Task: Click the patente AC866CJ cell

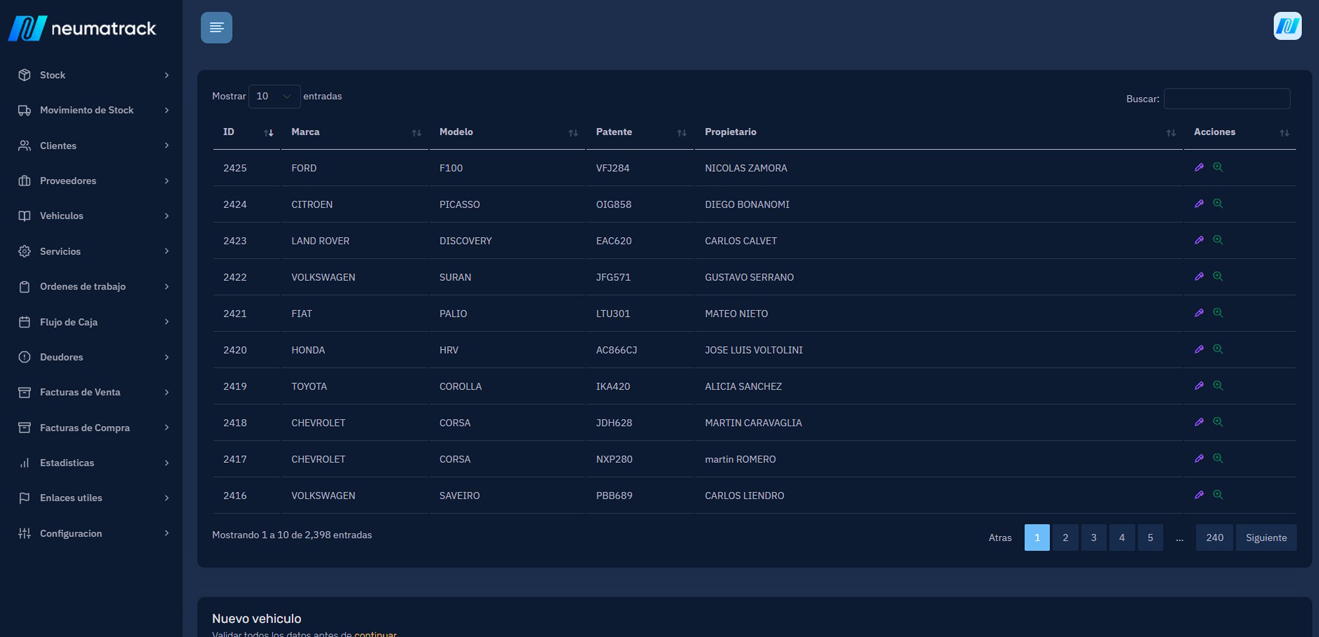Action: (640, 350)
